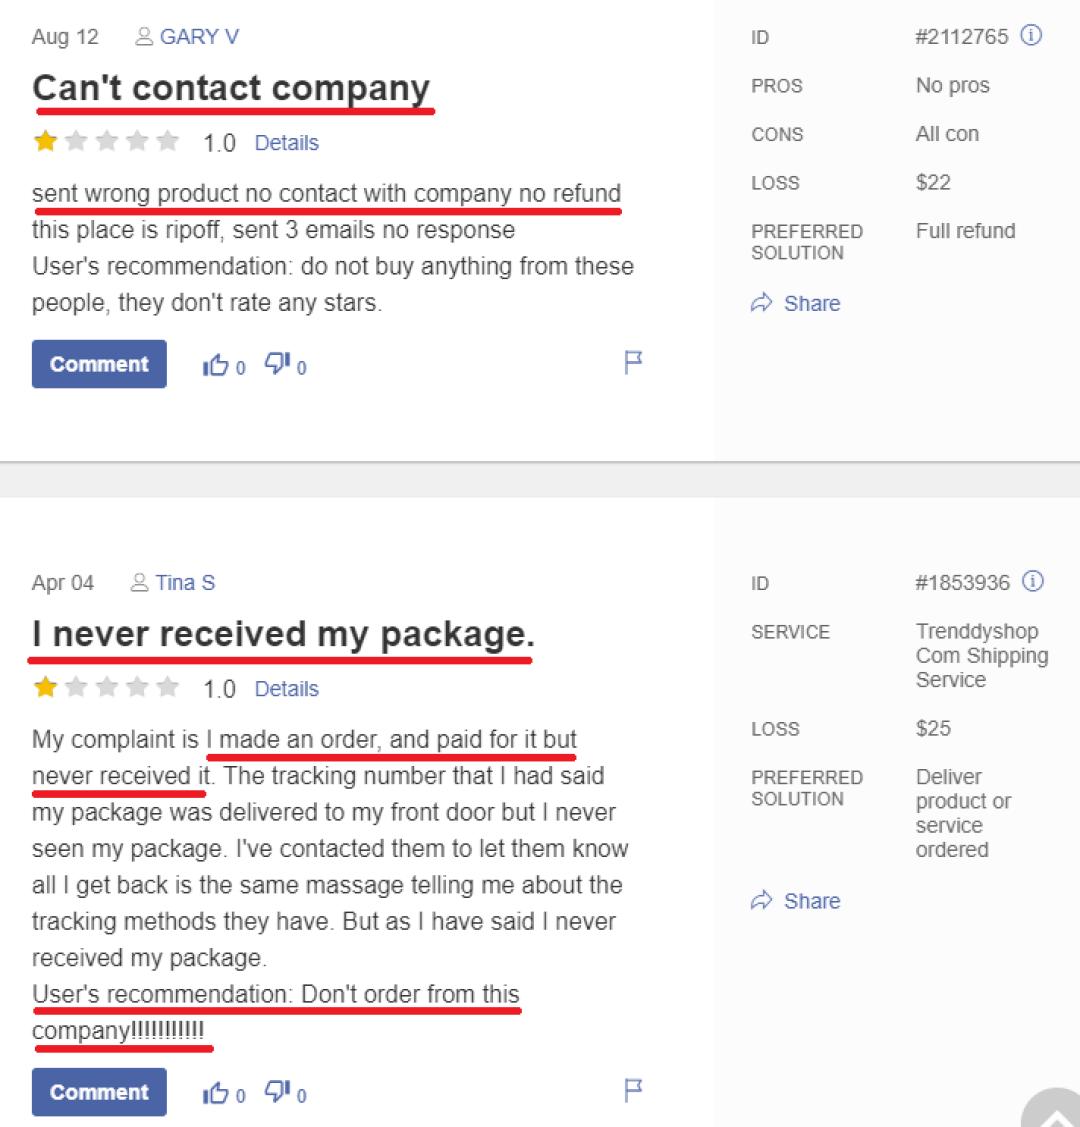
Task: Open "I never received my package." title
Action: pyautogui.click(x=283, y=635)
